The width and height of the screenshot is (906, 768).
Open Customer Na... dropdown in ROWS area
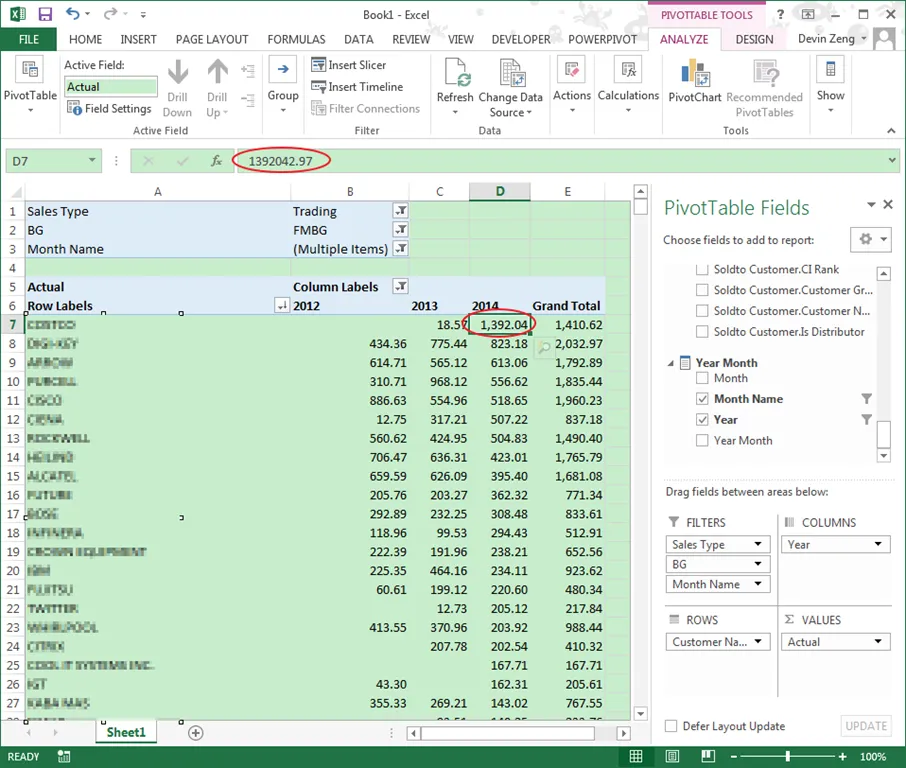[758, 641]
